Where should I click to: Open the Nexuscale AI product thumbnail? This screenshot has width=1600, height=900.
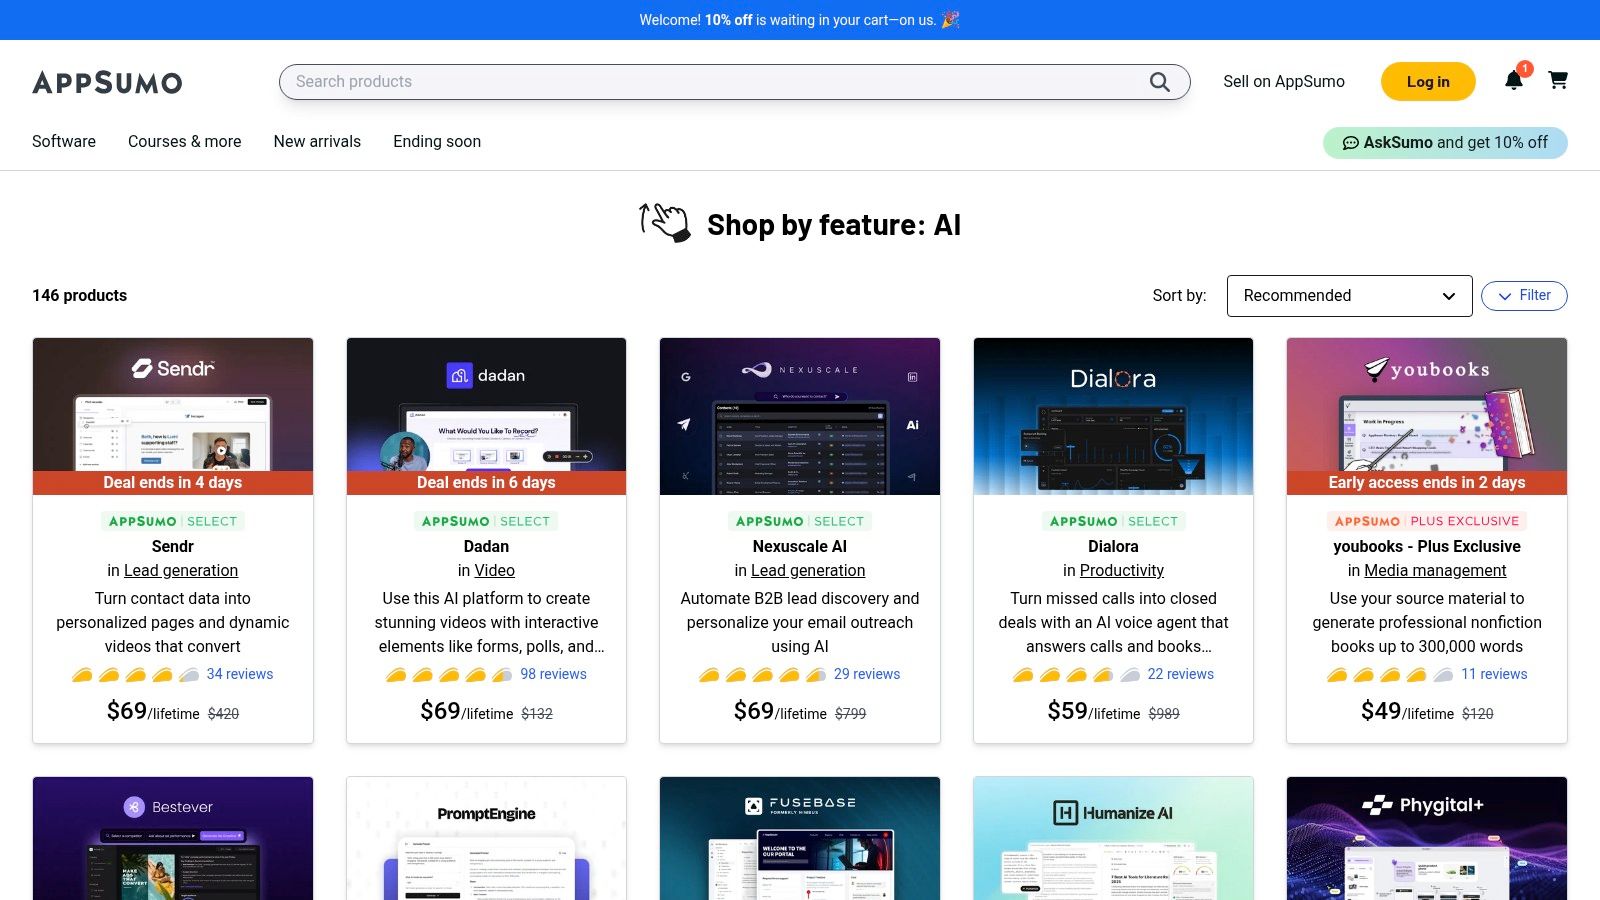(x=799, y=416)
